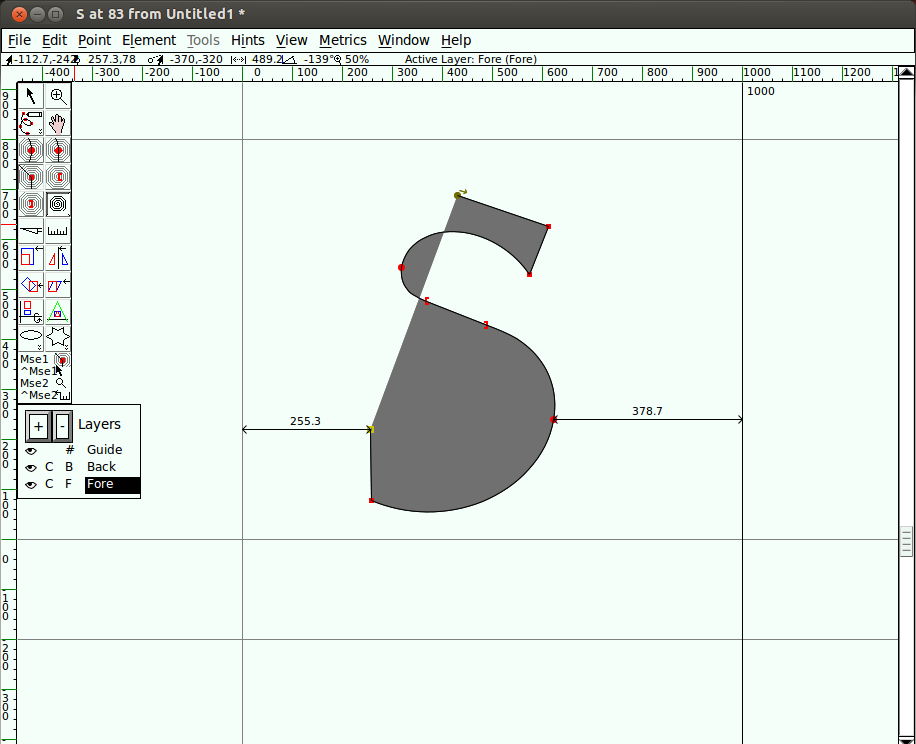The image size is (916, 744).
Task: Select the Back layer name in Layers
Action: pos(101,467)
